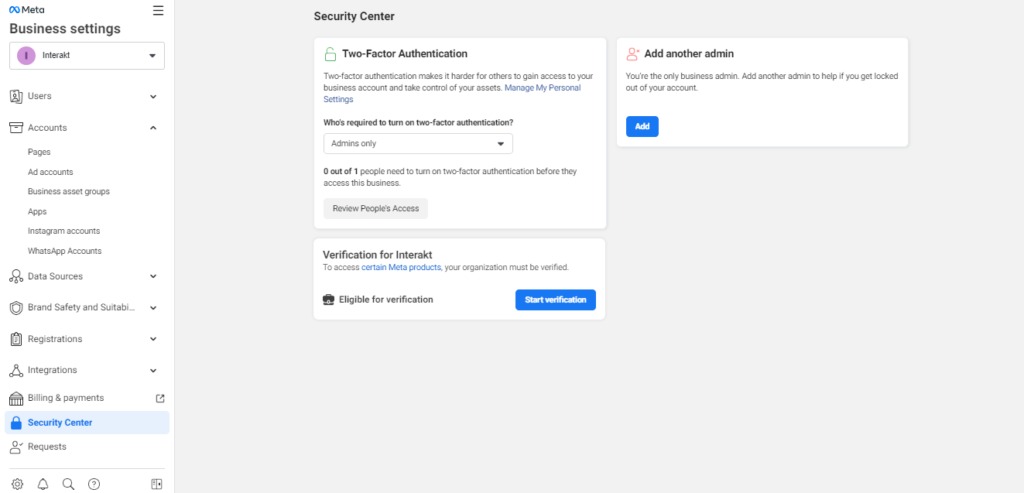Collapse the Accounts section
This screenshot has height=493, width=1024.
[x=87, y=127]
